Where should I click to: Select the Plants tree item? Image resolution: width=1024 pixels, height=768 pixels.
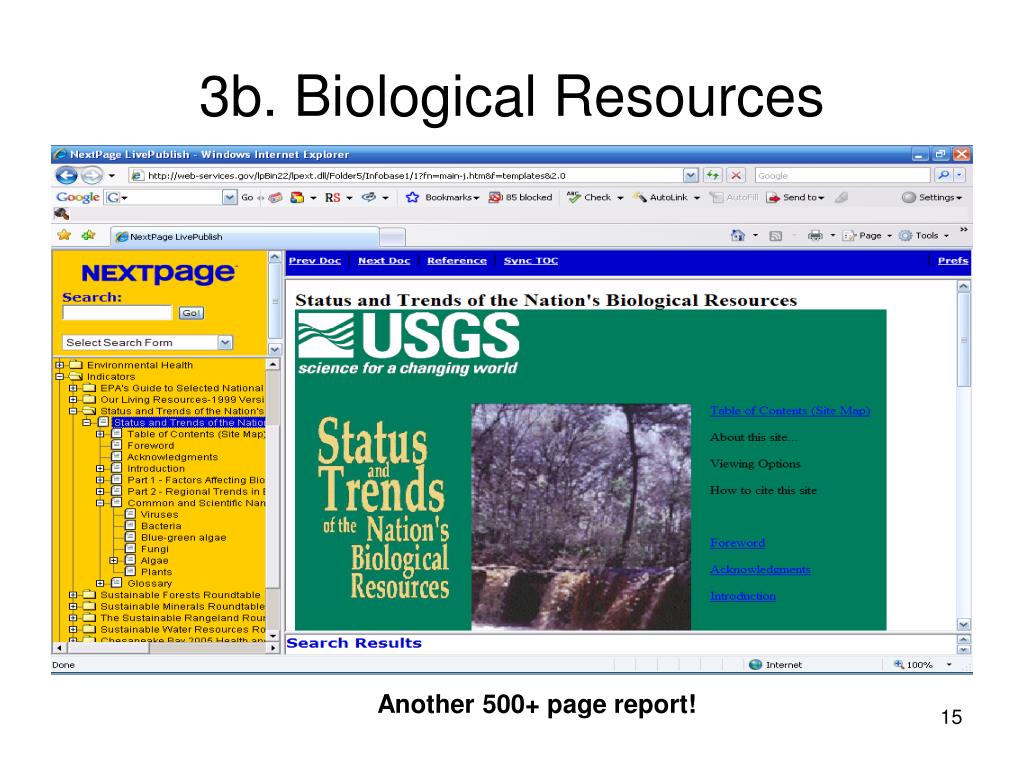coord(156,572)
